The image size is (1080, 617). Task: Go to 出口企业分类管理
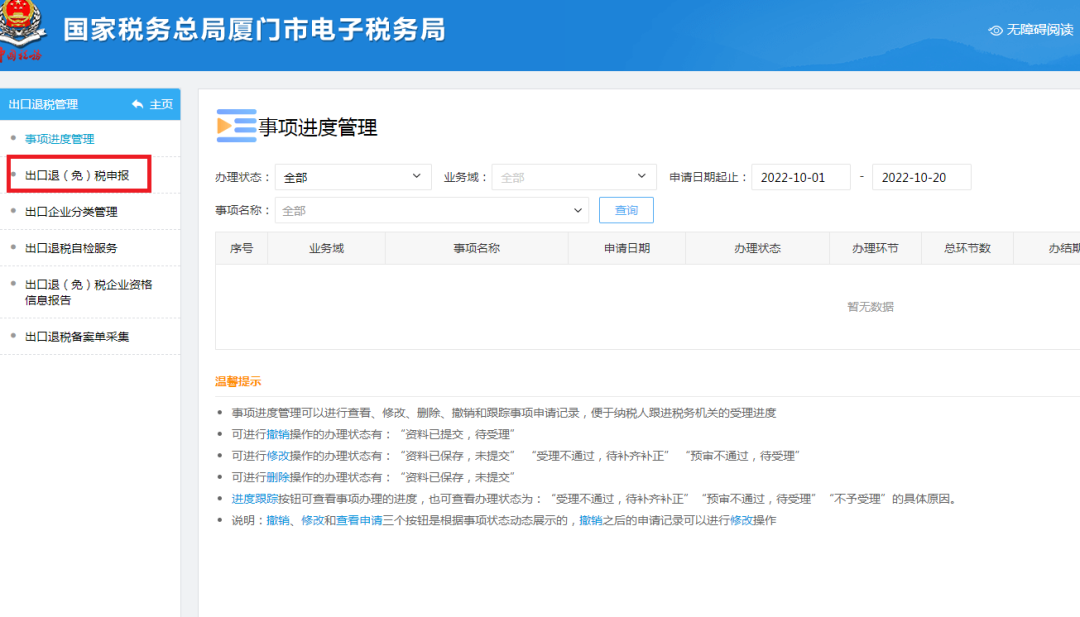71,212
